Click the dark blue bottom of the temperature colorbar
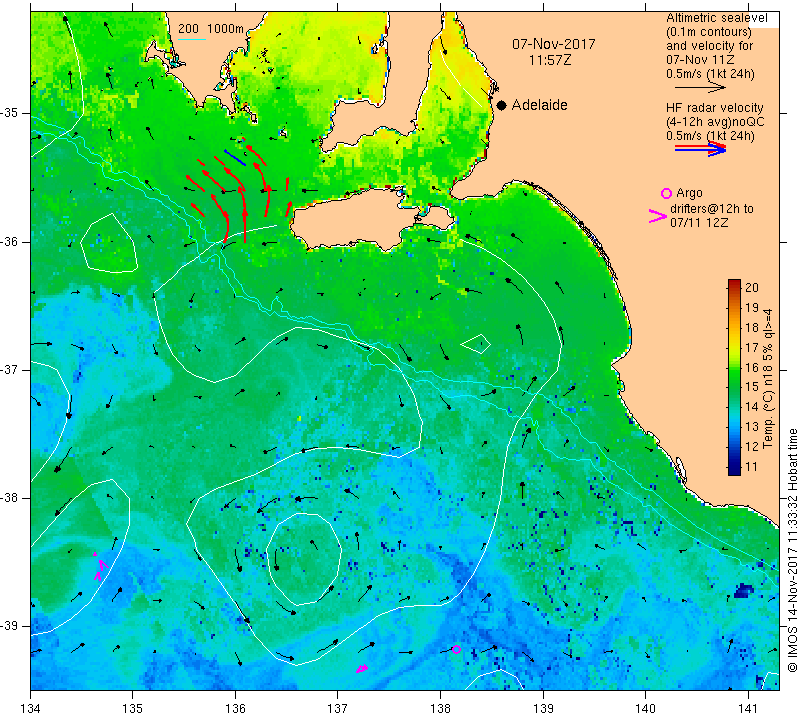The width and height of the screenshot is (800, 720). point(734,470)
